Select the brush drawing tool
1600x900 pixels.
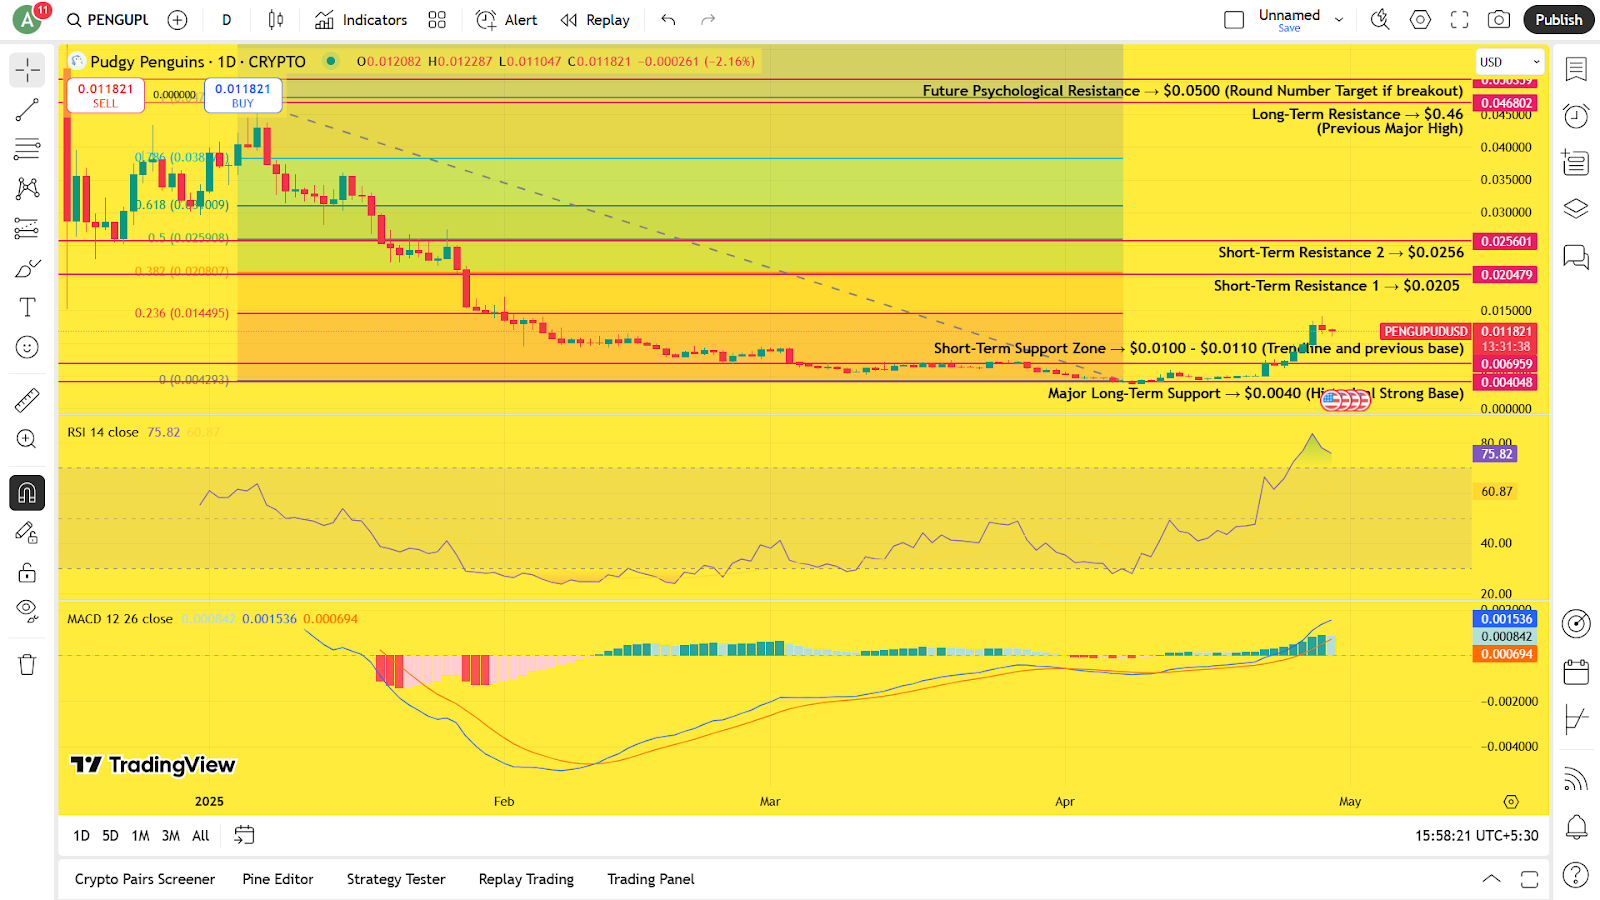point(27,269)
